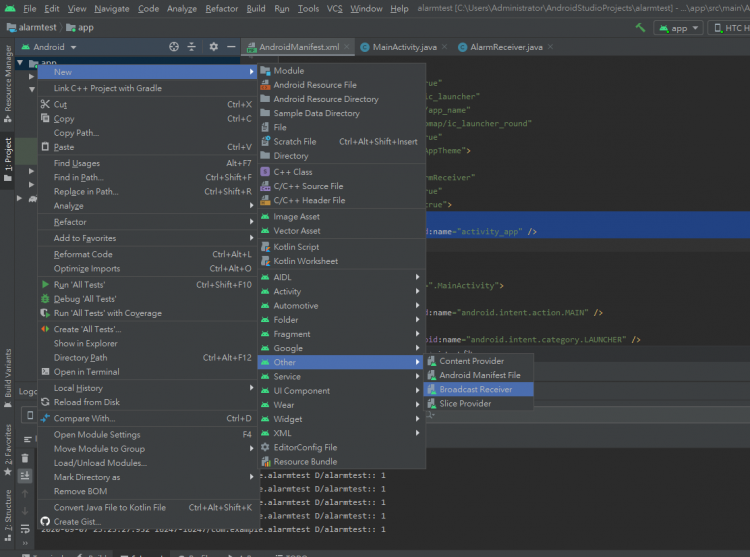This screenshot has height=557, width=750.
Task: Open the Resource Manager side panel
Action: [9, 78]
